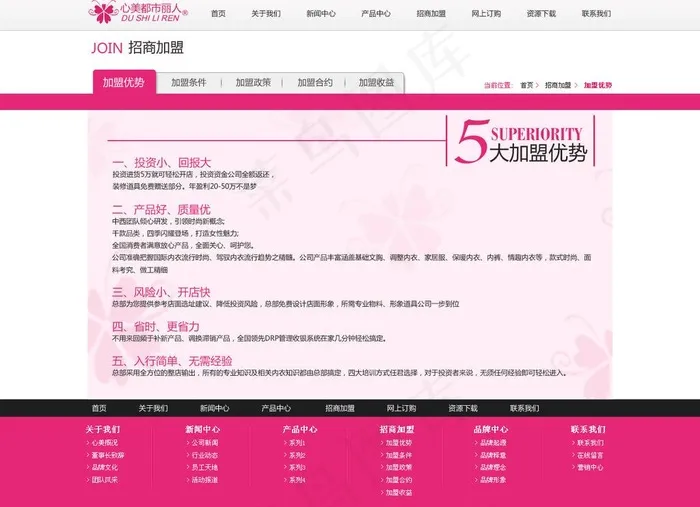The height and width of the screenshot is (507, 700).
Task: Switch to the 加盟合约 tab
Action: pyautogui.click(x=315, y=83)
